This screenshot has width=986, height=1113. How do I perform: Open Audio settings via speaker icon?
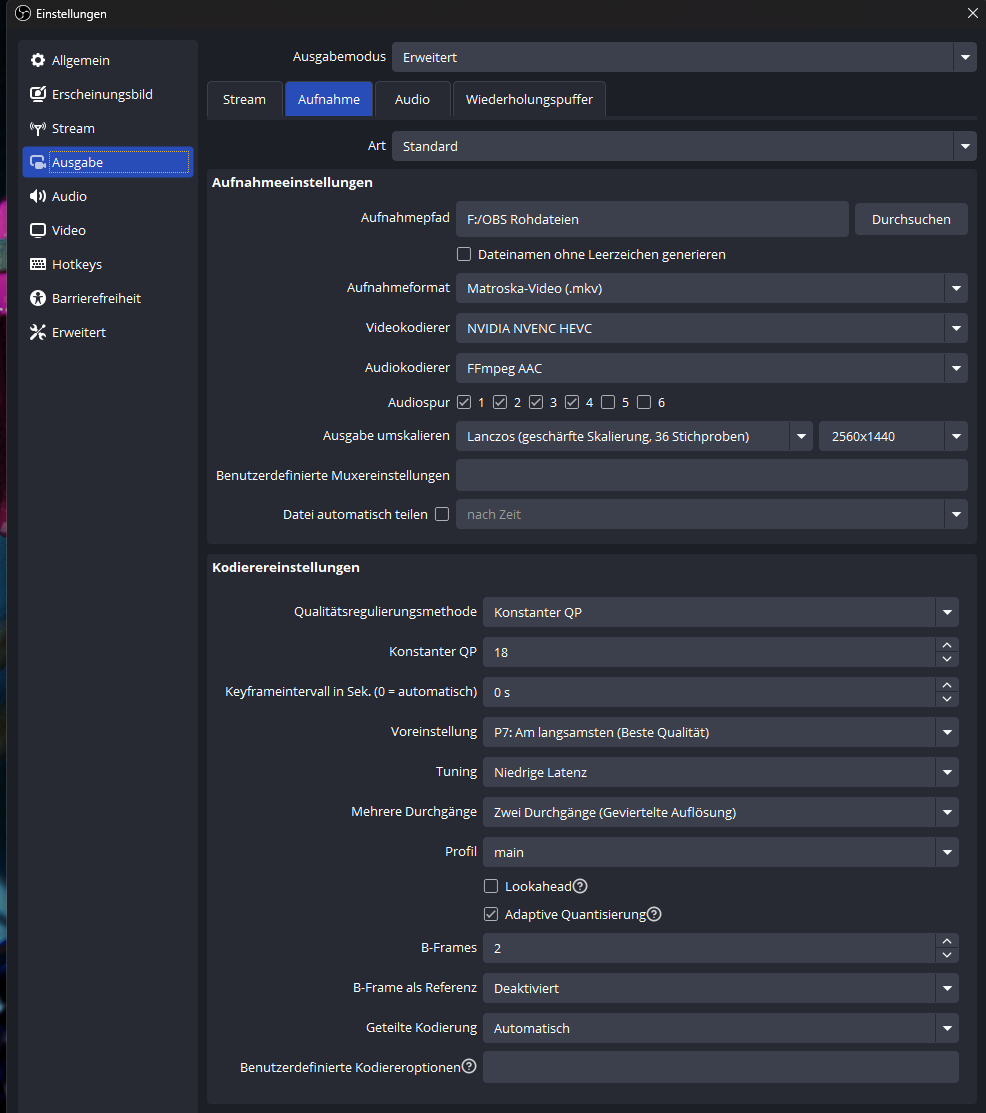pyautogui.click(x=38, y=197)
